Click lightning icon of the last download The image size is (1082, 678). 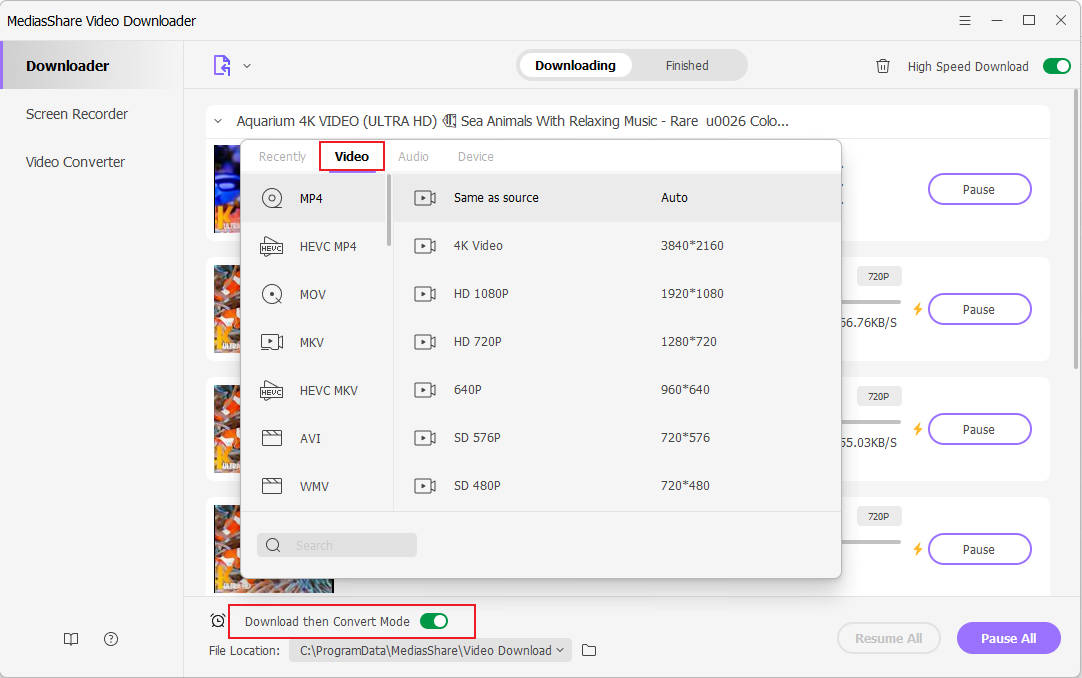918,549
